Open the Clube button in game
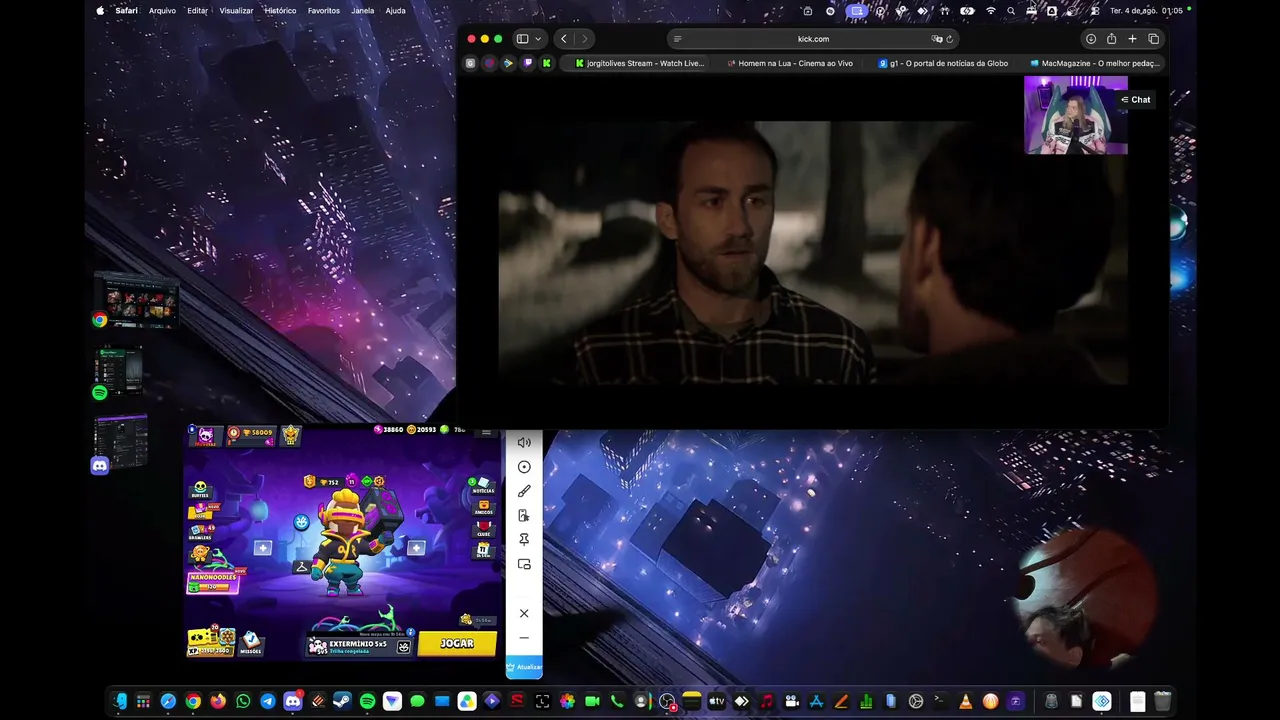The image size is (1280, 720). (x=484, y=528)
